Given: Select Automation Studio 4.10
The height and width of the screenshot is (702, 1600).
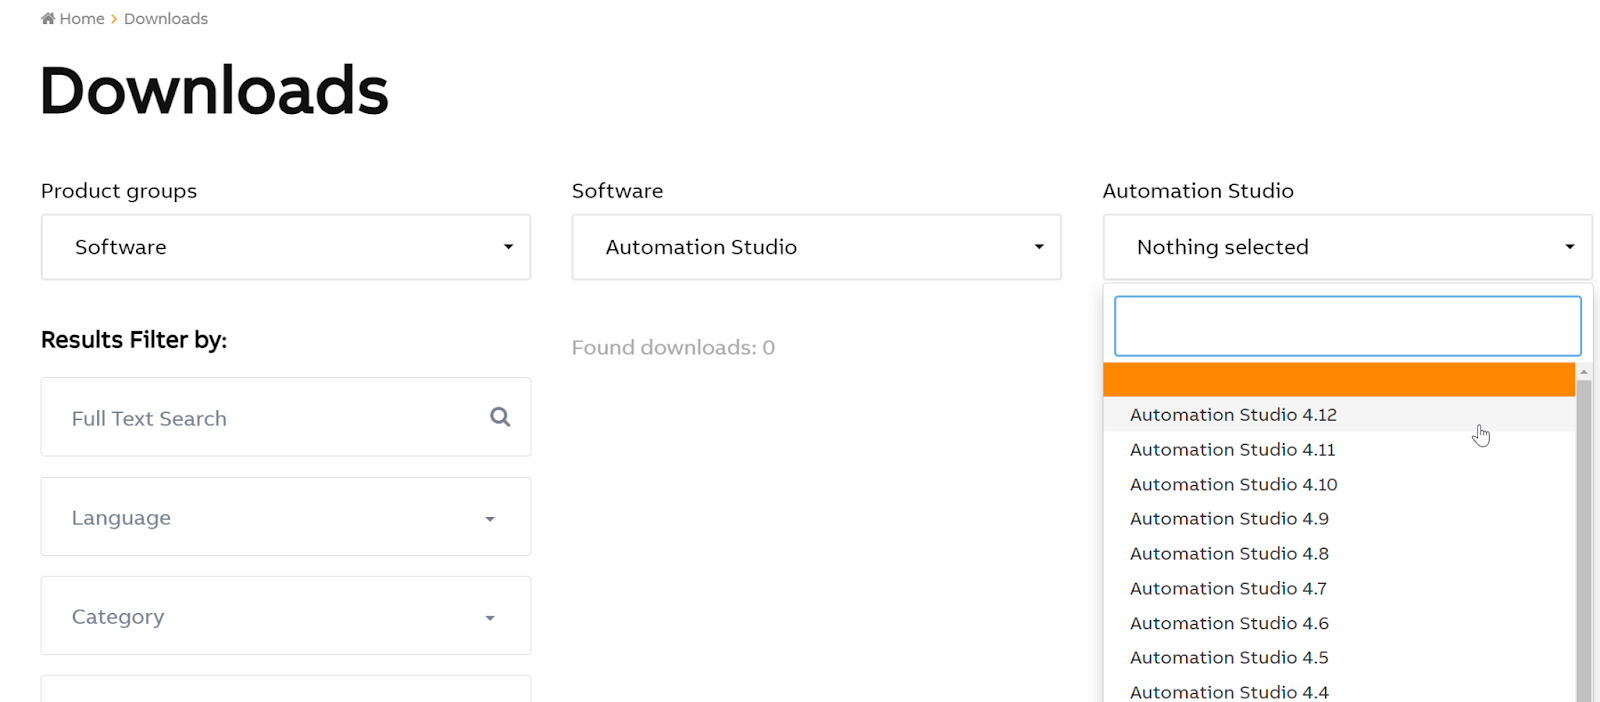Looking at the screenshot, I should pyautogui.click(x=1339, y=484).
